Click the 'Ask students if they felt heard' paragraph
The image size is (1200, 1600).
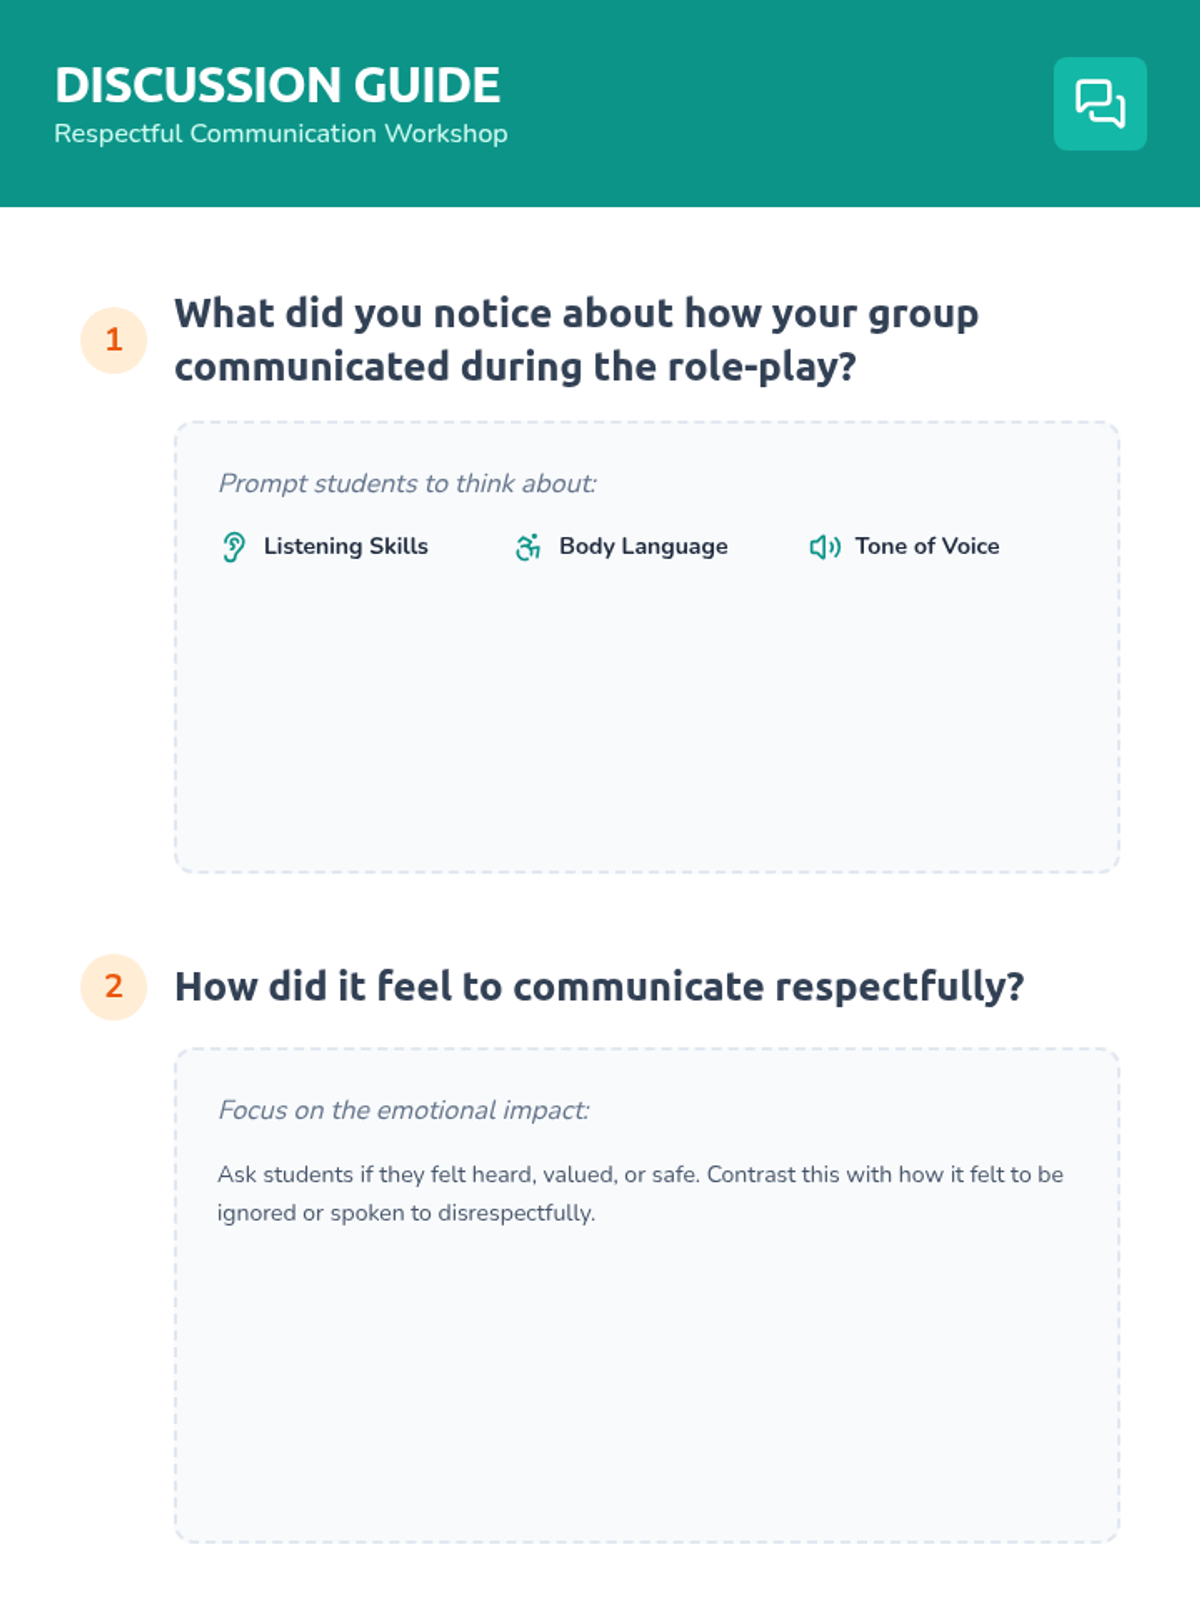tap(640, 1193)
